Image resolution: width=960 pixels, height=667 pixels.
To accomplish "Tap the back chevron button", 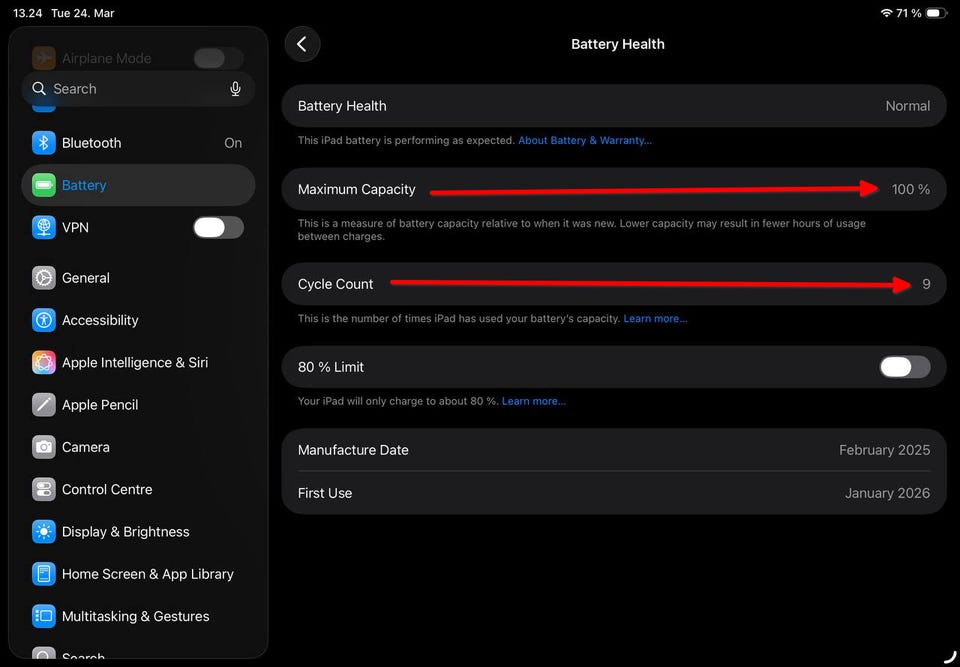I will tap(302, 44).
